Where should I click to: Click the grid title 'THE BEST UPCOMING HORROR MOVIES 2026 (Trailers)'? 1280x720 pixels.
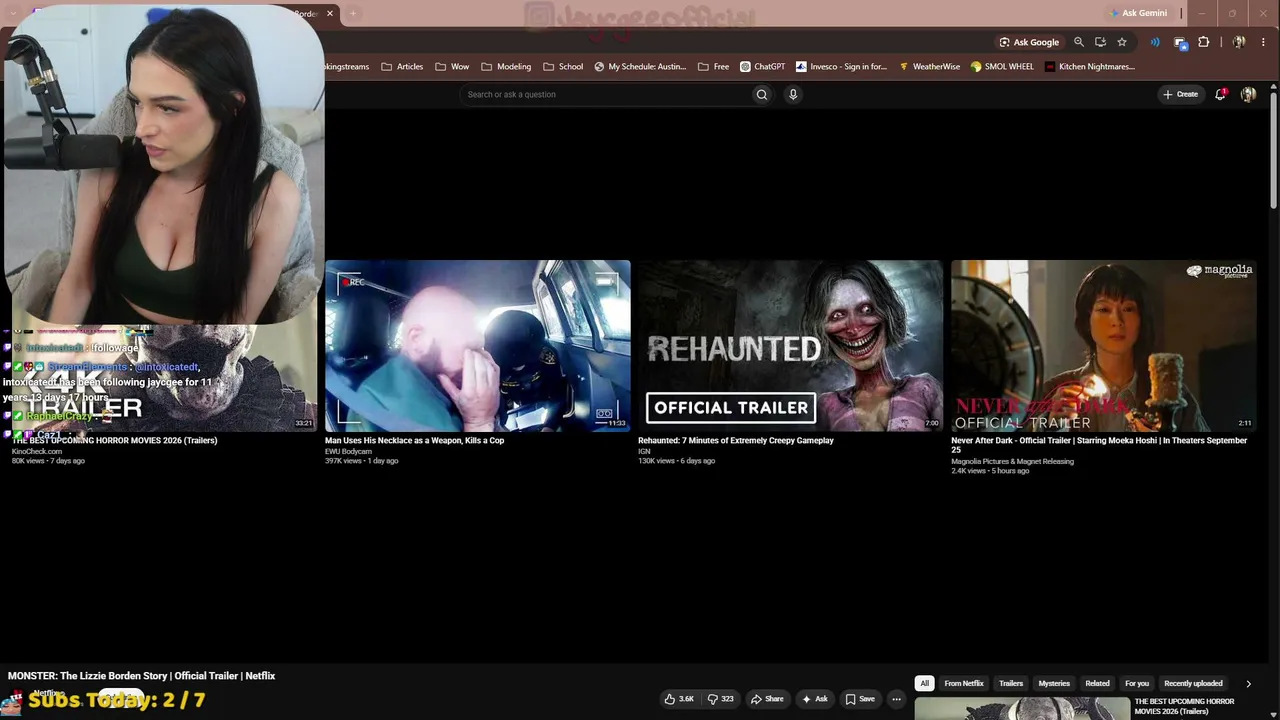(x=115, y=440)
